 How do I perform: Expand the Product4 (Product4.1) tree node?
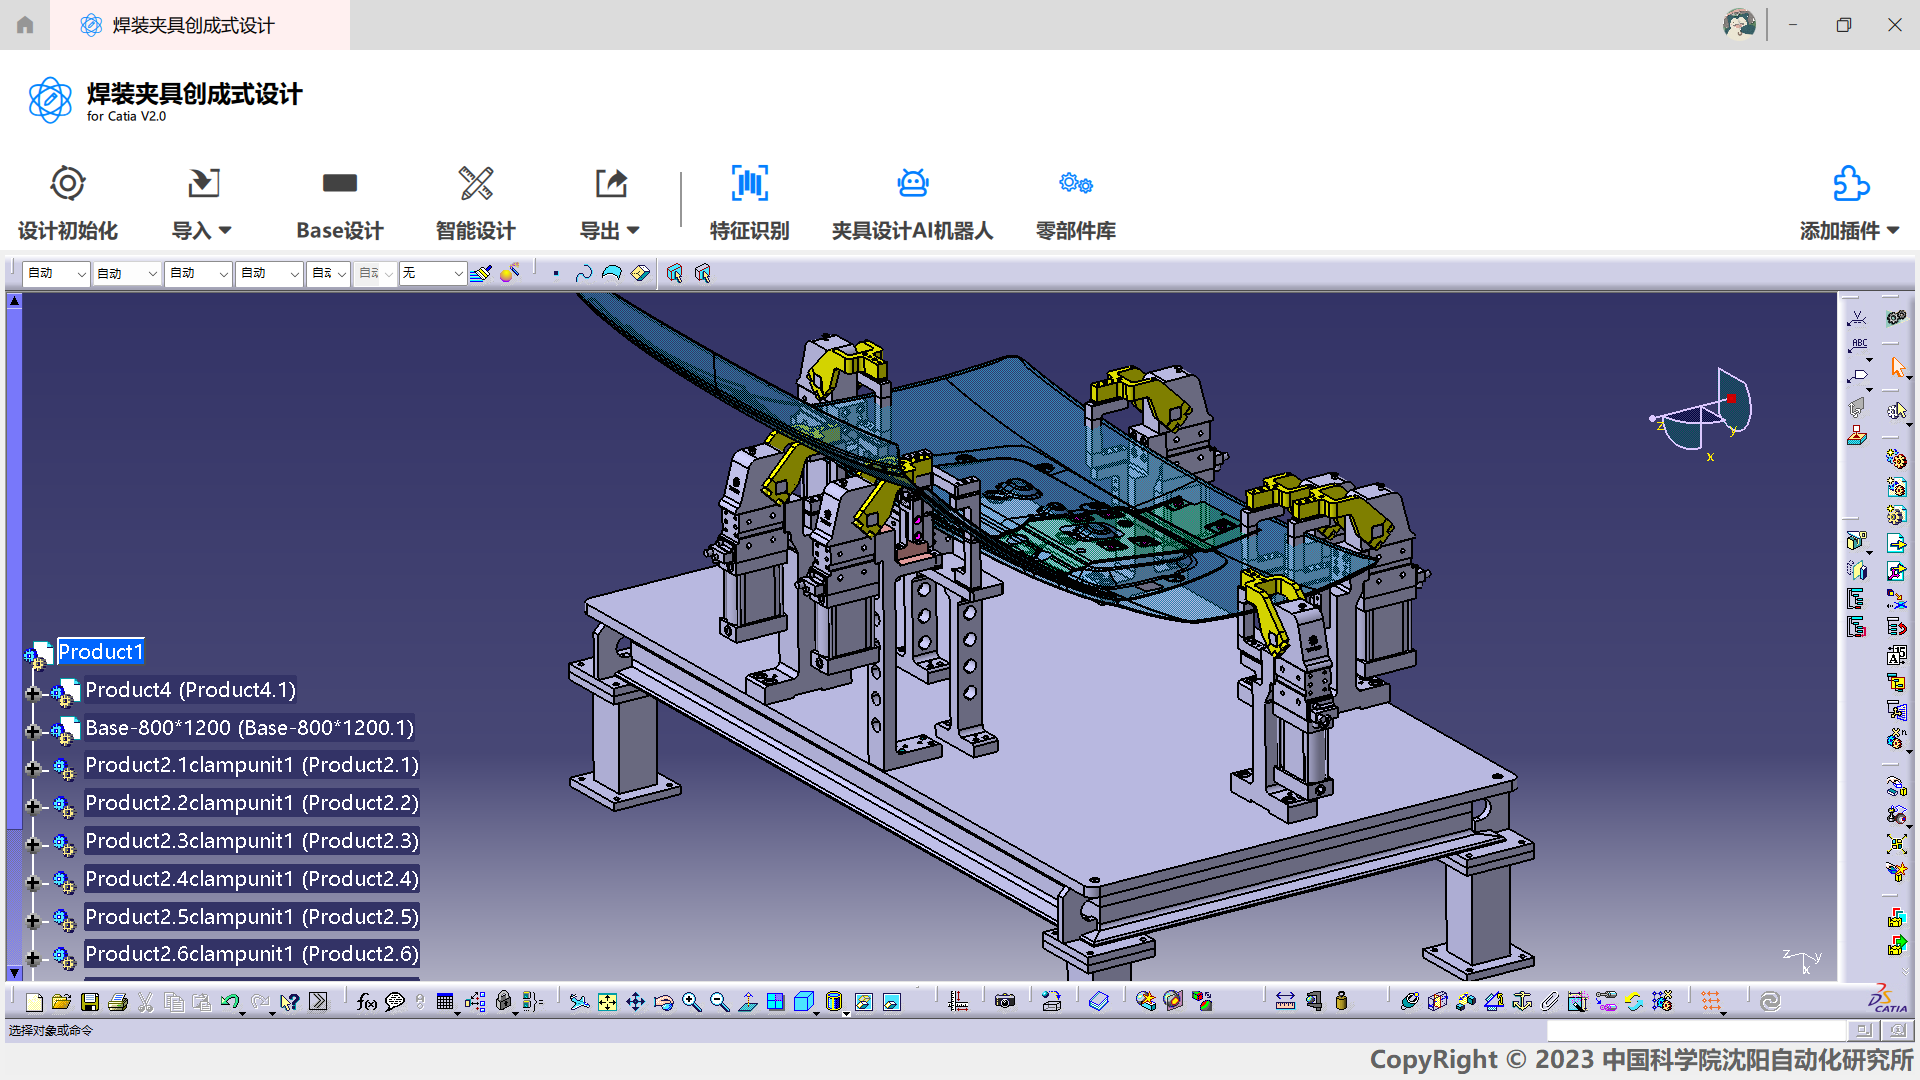click(x=33, y=693)
